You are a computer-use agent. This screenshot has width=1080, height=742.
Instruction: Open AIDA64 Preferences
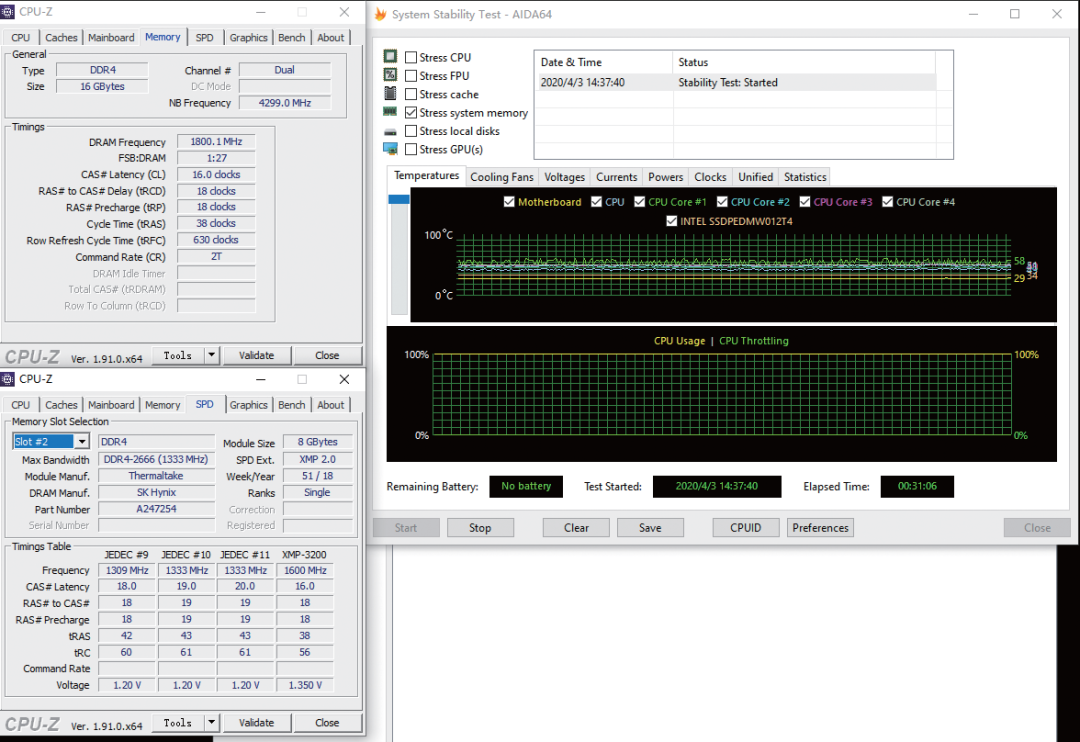click(x=820, y=528)
